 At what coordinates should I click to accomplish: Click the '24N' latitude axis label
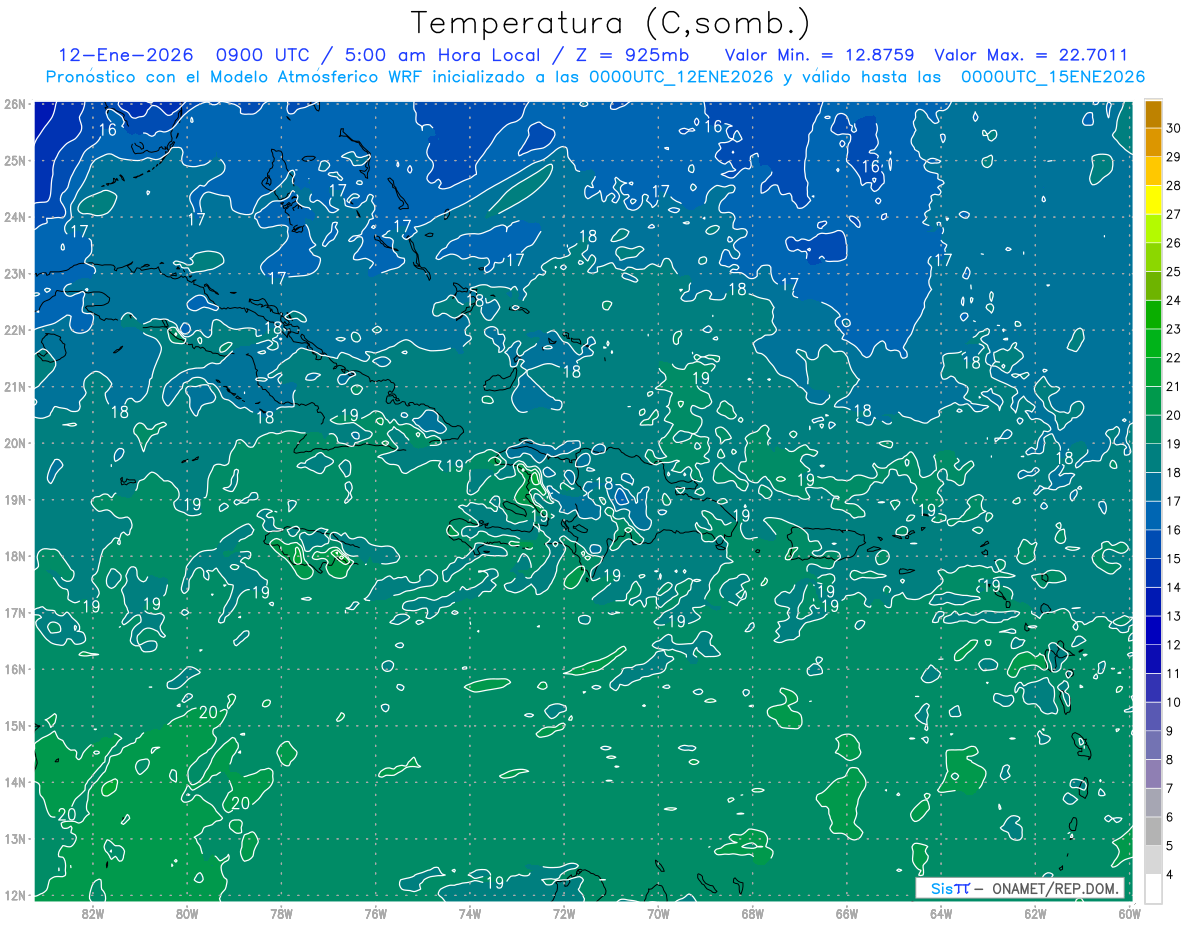14,217
